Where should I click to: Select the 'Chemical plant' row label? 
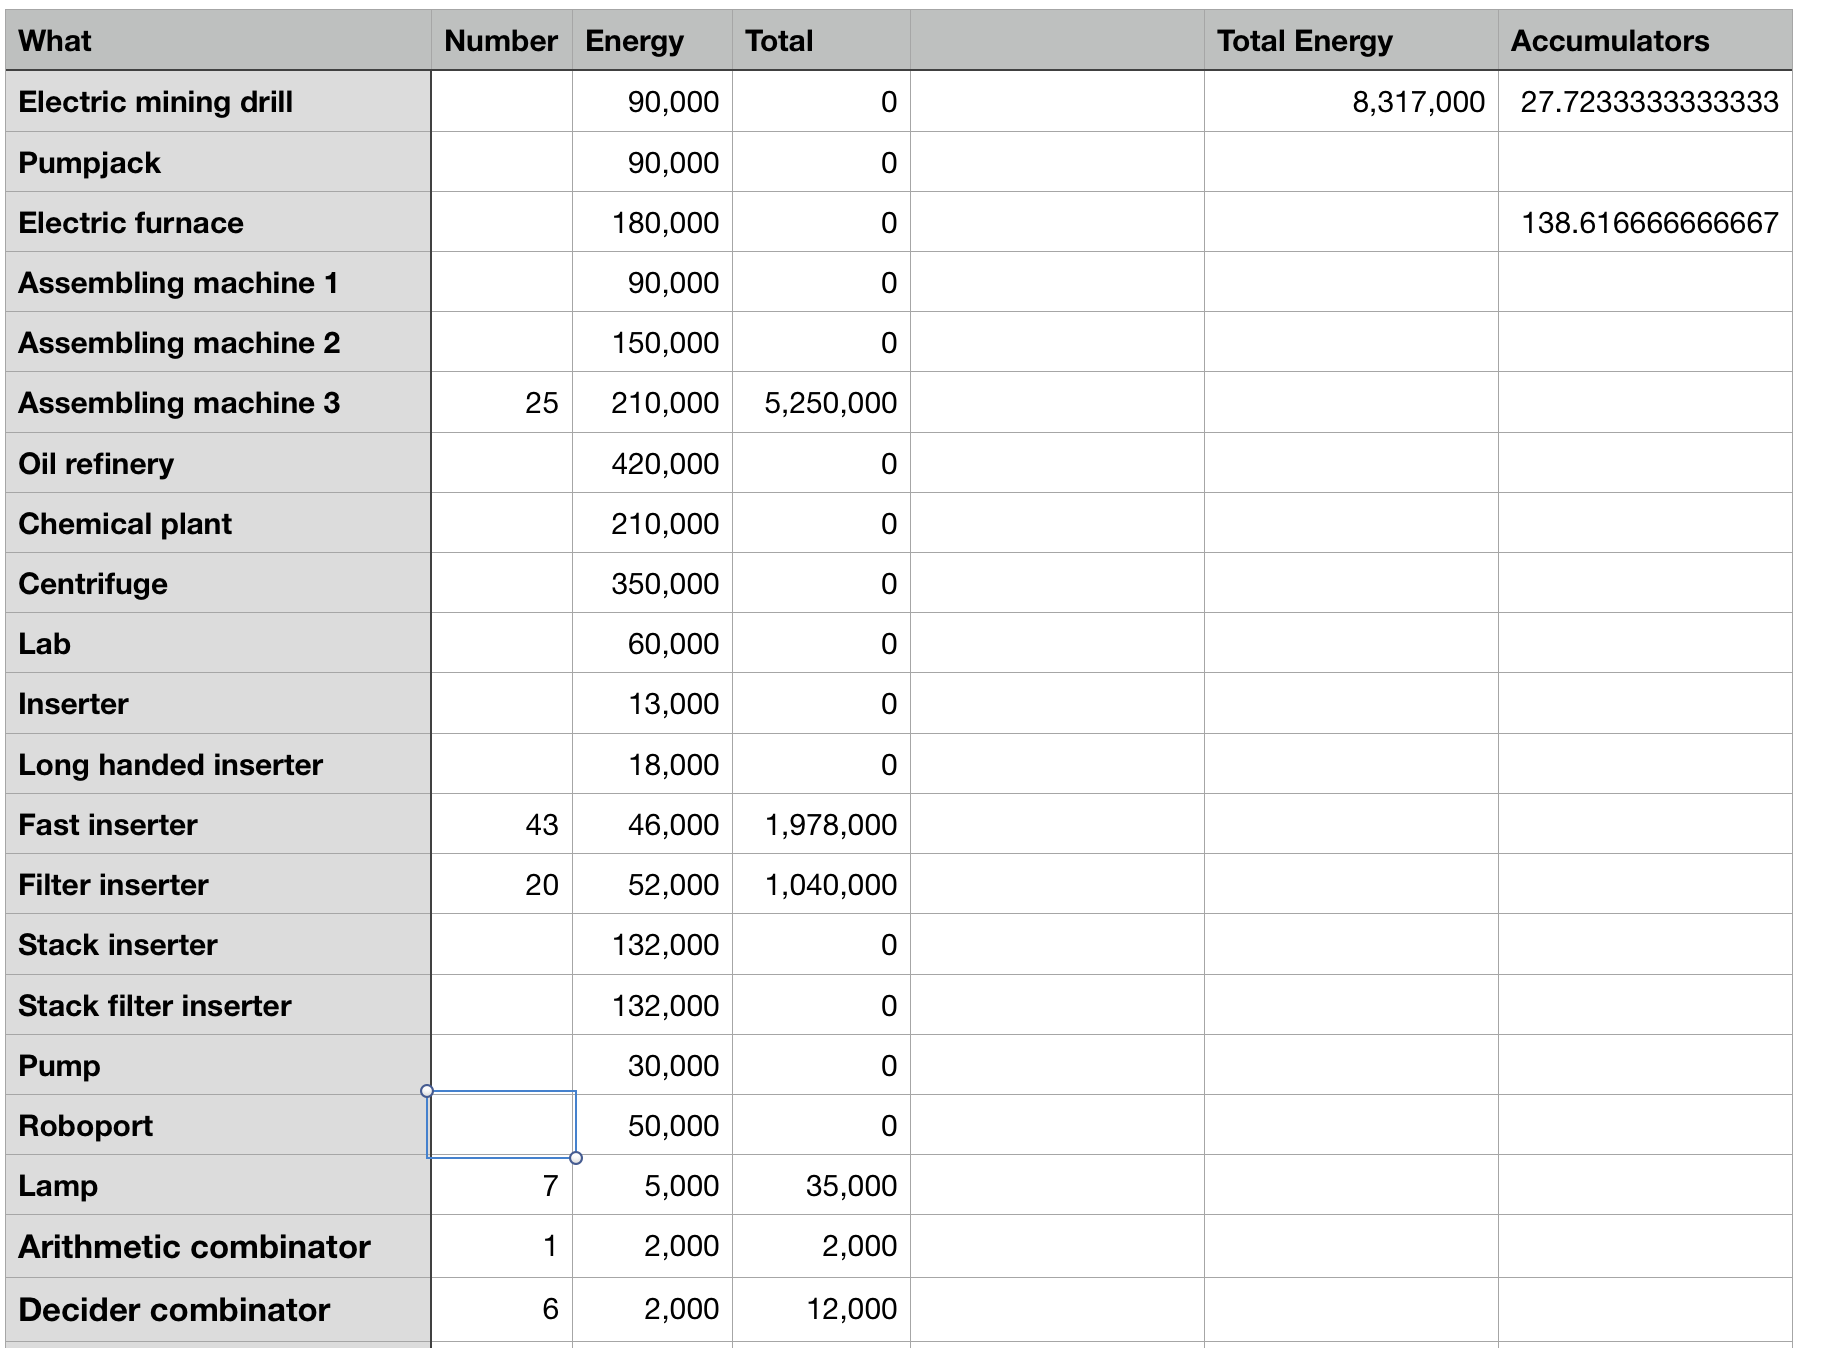pos(218,523)
